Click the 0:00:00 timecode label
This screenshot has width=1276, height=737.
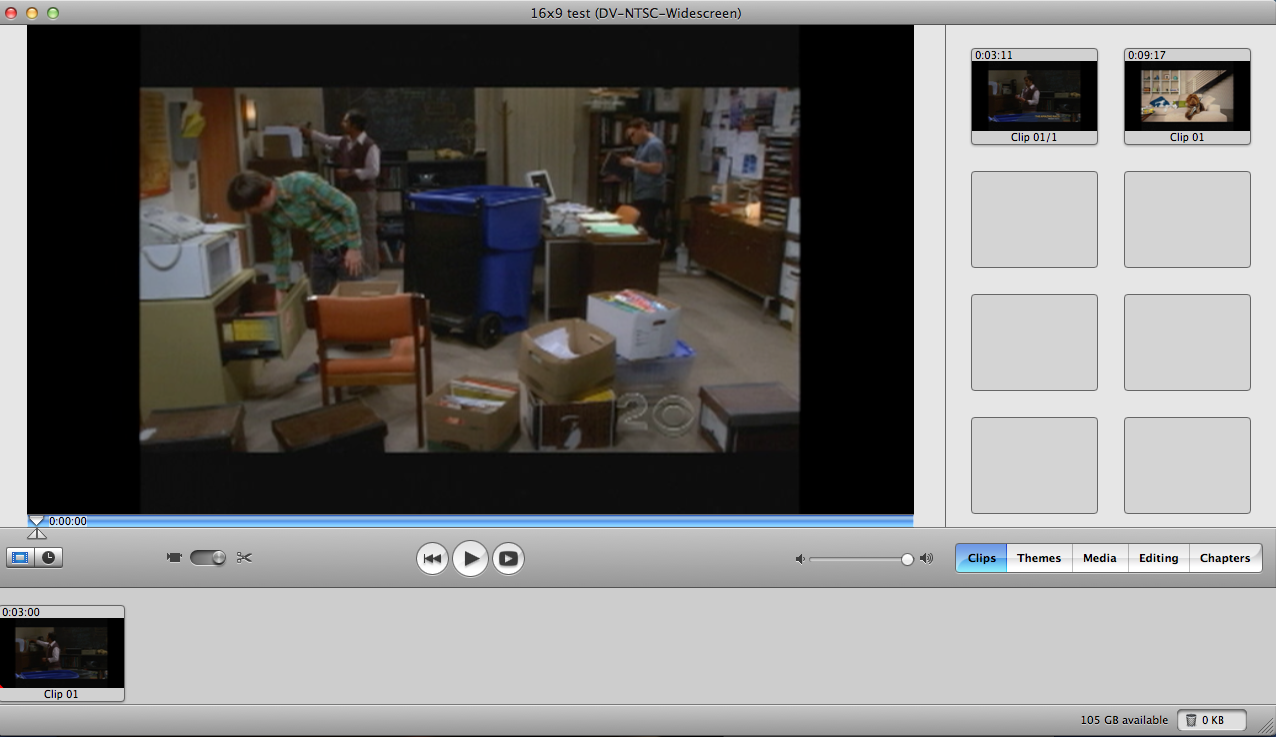68,521
